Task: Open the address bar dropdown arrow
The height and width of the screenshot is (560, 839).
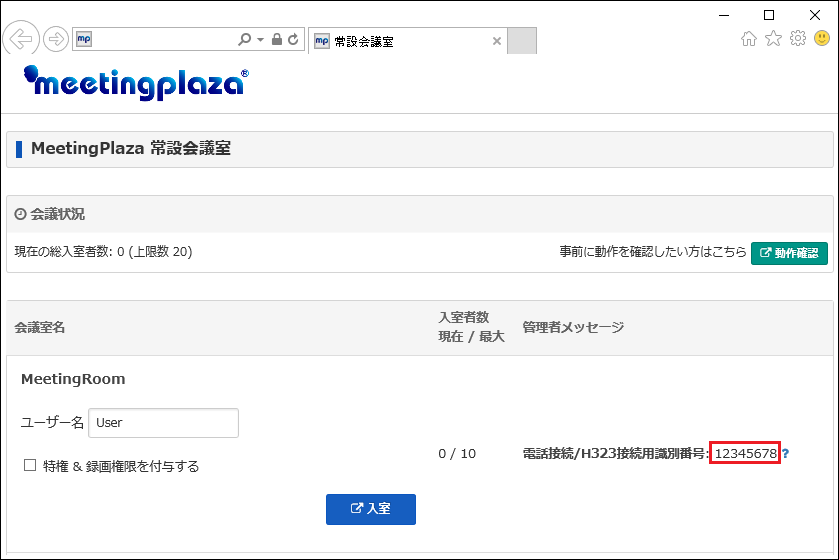Action: tap(261, 40)
